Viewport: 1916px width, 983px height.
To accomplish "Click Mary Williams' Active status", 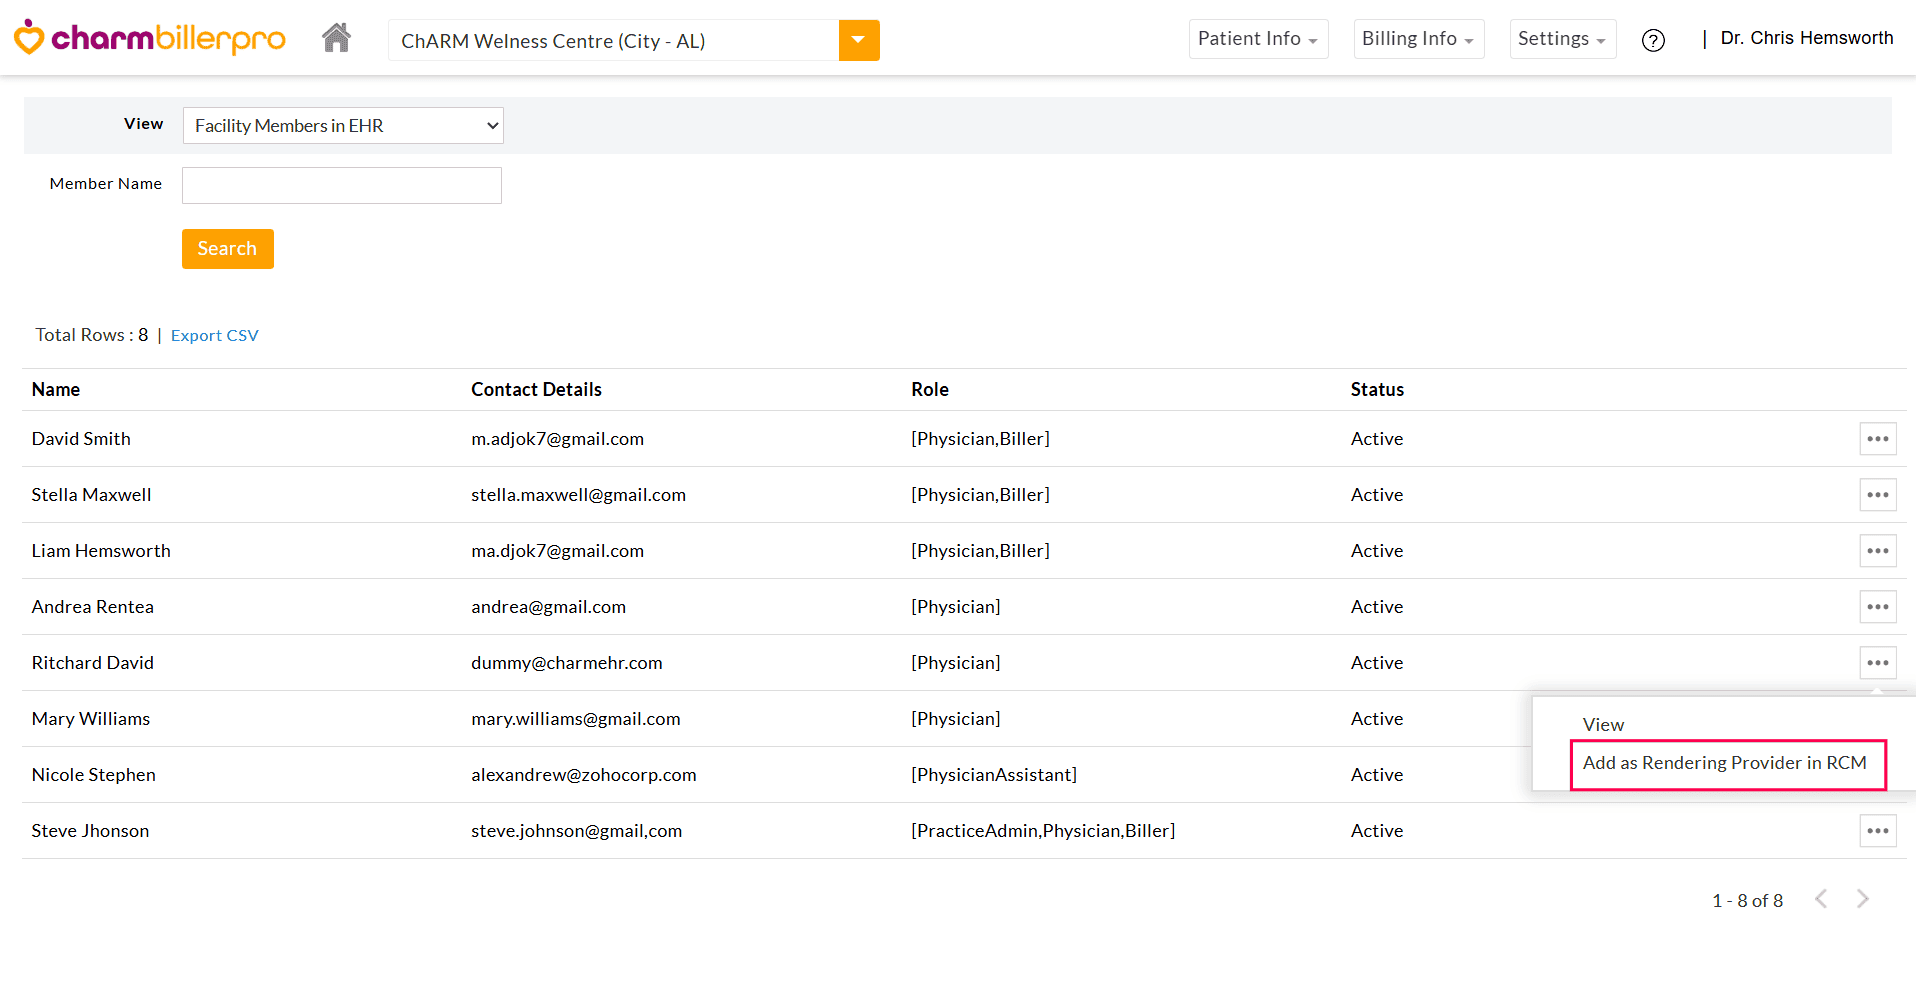I will click(1377, 719).
